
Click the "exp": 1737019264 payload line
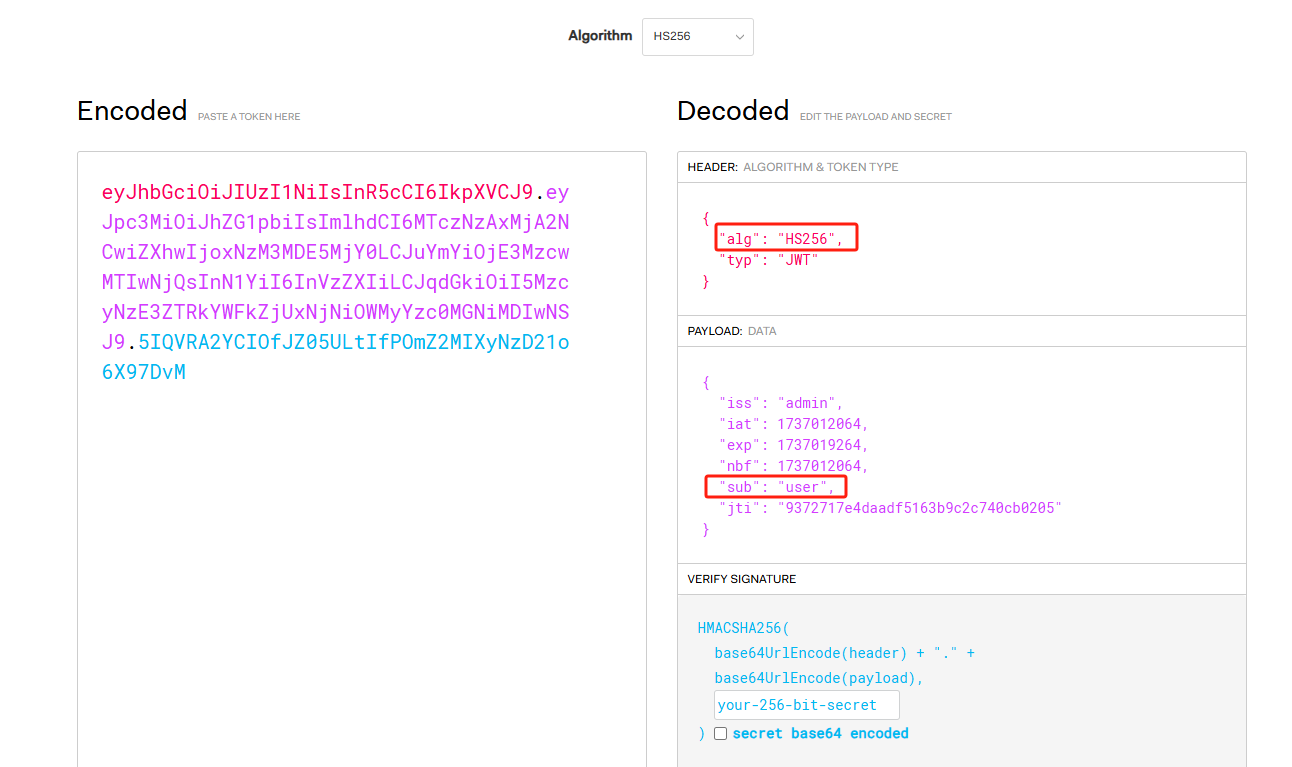(x=794, y=445)
